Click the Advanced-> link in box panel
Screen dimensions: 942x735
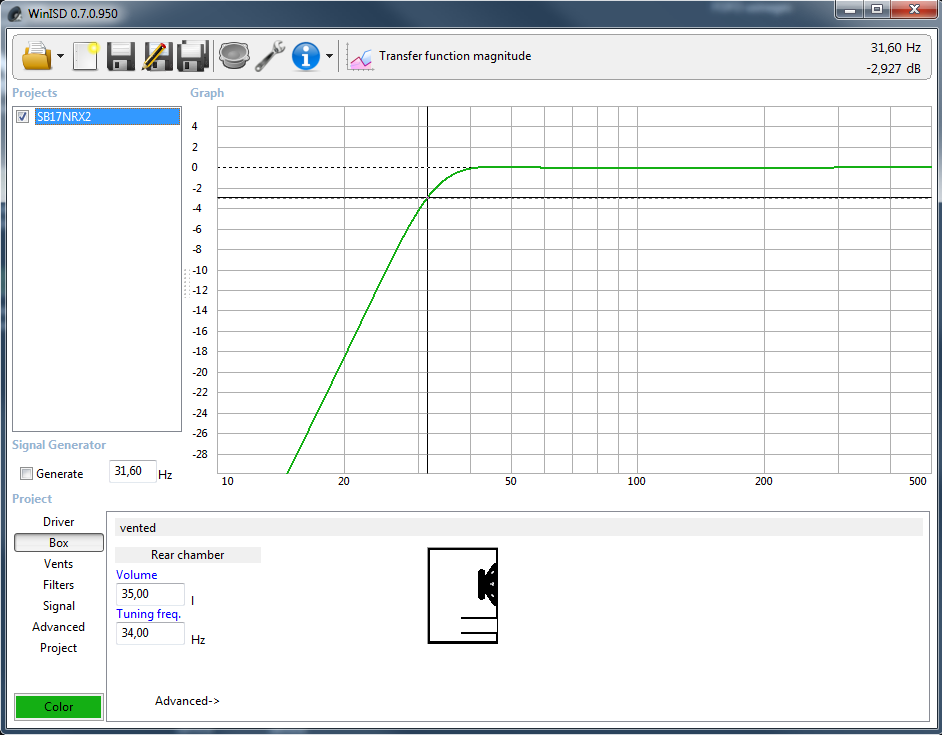(x=187, y=701)
